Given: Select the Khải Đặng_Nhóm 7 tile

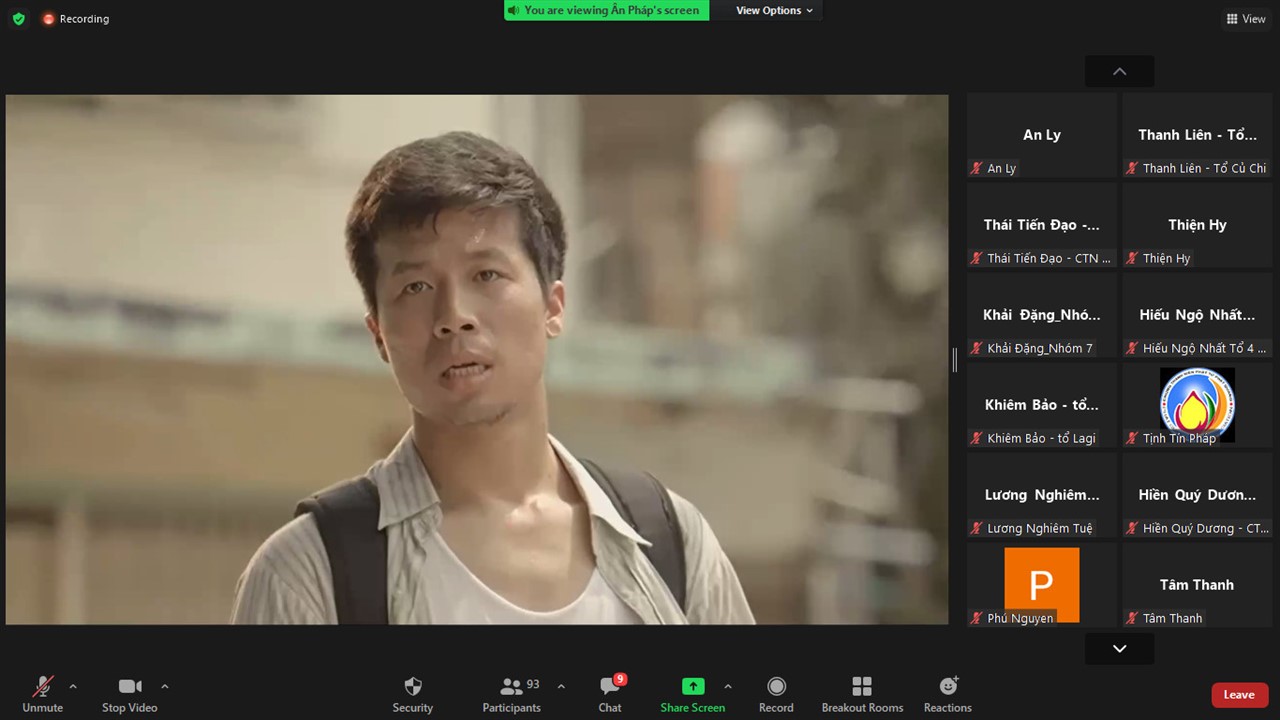Looking at the screenshot, I should point(1042,315).
